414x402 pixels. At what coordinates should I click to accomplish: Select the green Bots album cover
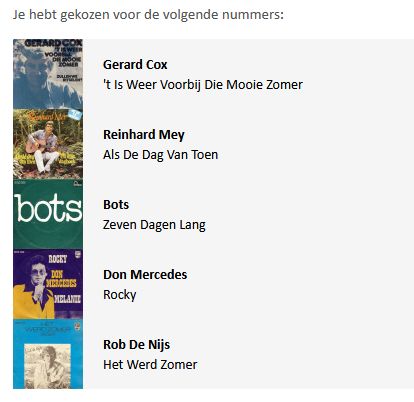point(48,214)
